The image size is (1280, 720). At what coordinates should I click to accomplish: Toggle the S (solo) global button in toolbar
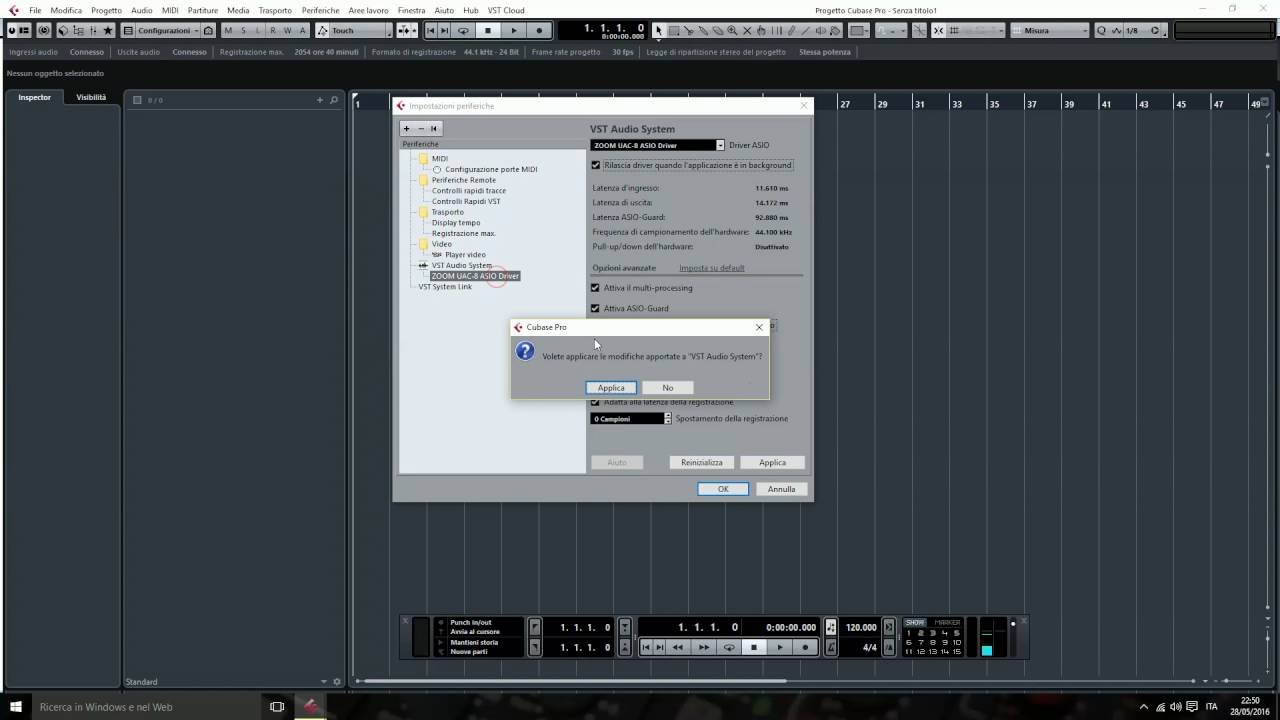243,30
